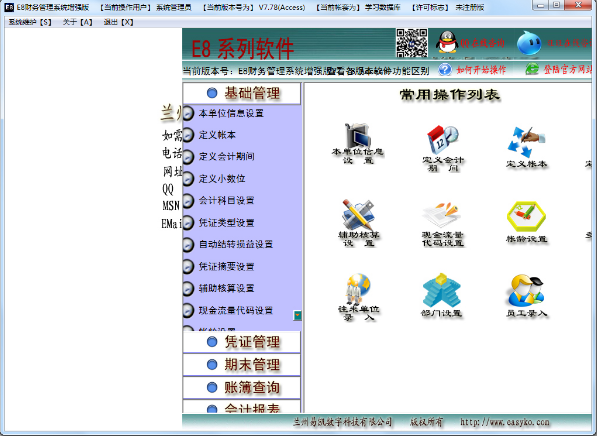Collapse the 基础管理 section header

point(242,93)
